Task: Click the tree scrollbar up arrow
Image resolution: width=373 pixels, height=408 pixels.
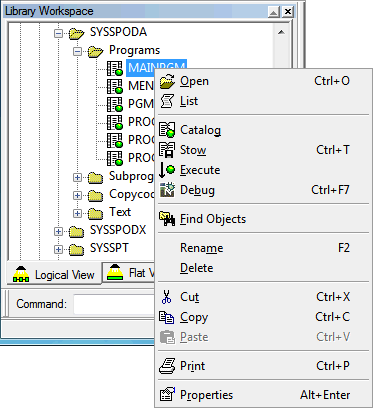Action: [281, 32]
